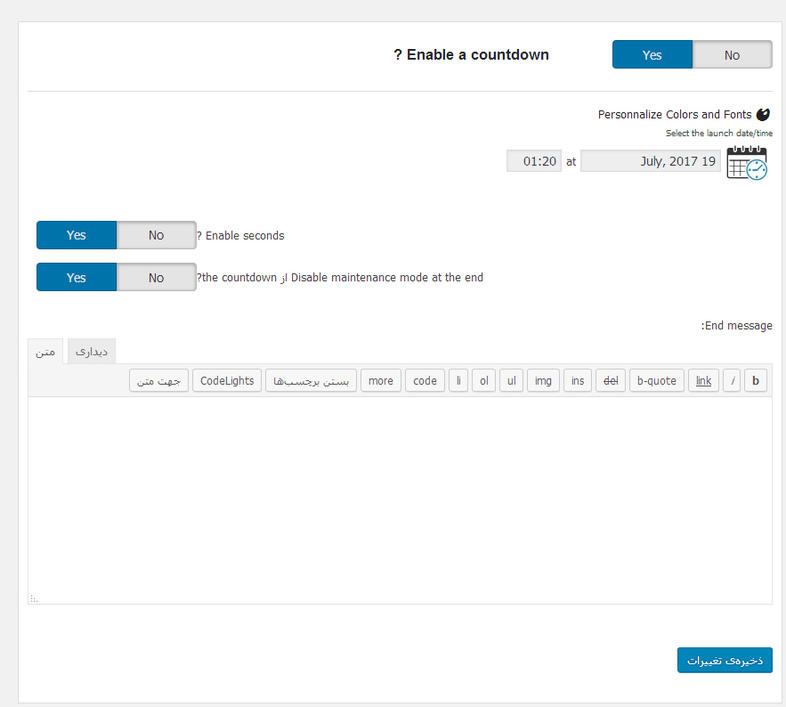Open Personnalize Colors and Fonts link
Screen dimensions: 786x707
[674, 114]
